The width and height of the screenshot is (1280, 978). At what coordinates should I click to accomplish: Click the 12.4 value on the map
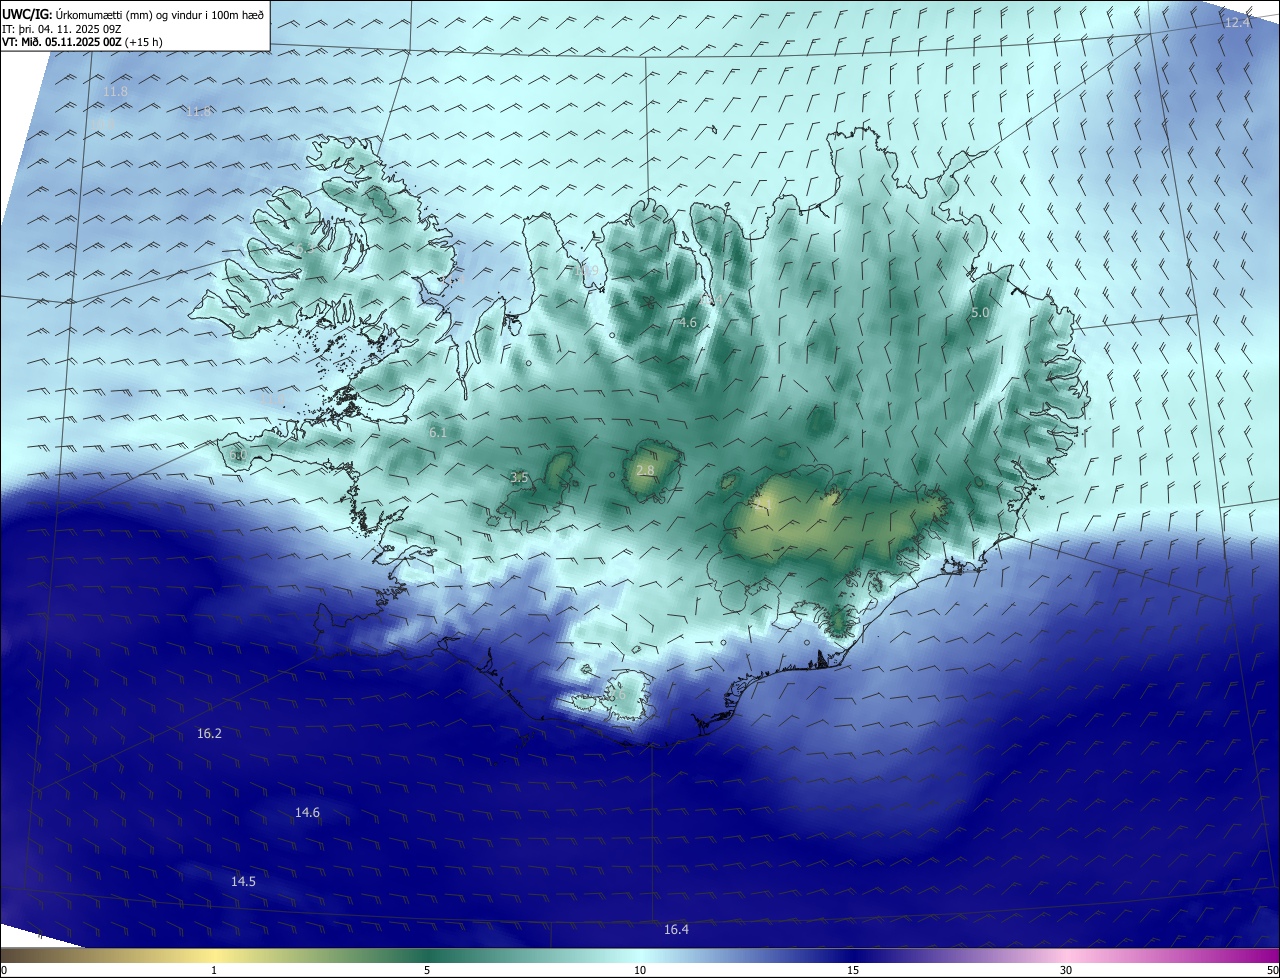point(1237,22)
